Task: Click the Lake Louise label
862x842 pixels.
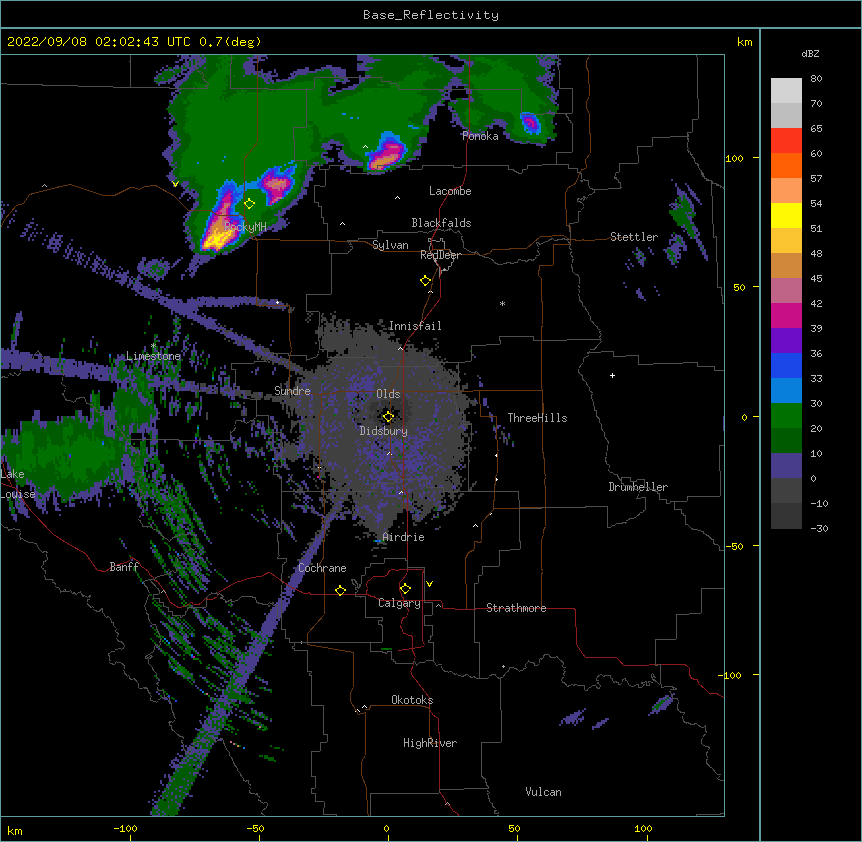Action: click(18, 484)
